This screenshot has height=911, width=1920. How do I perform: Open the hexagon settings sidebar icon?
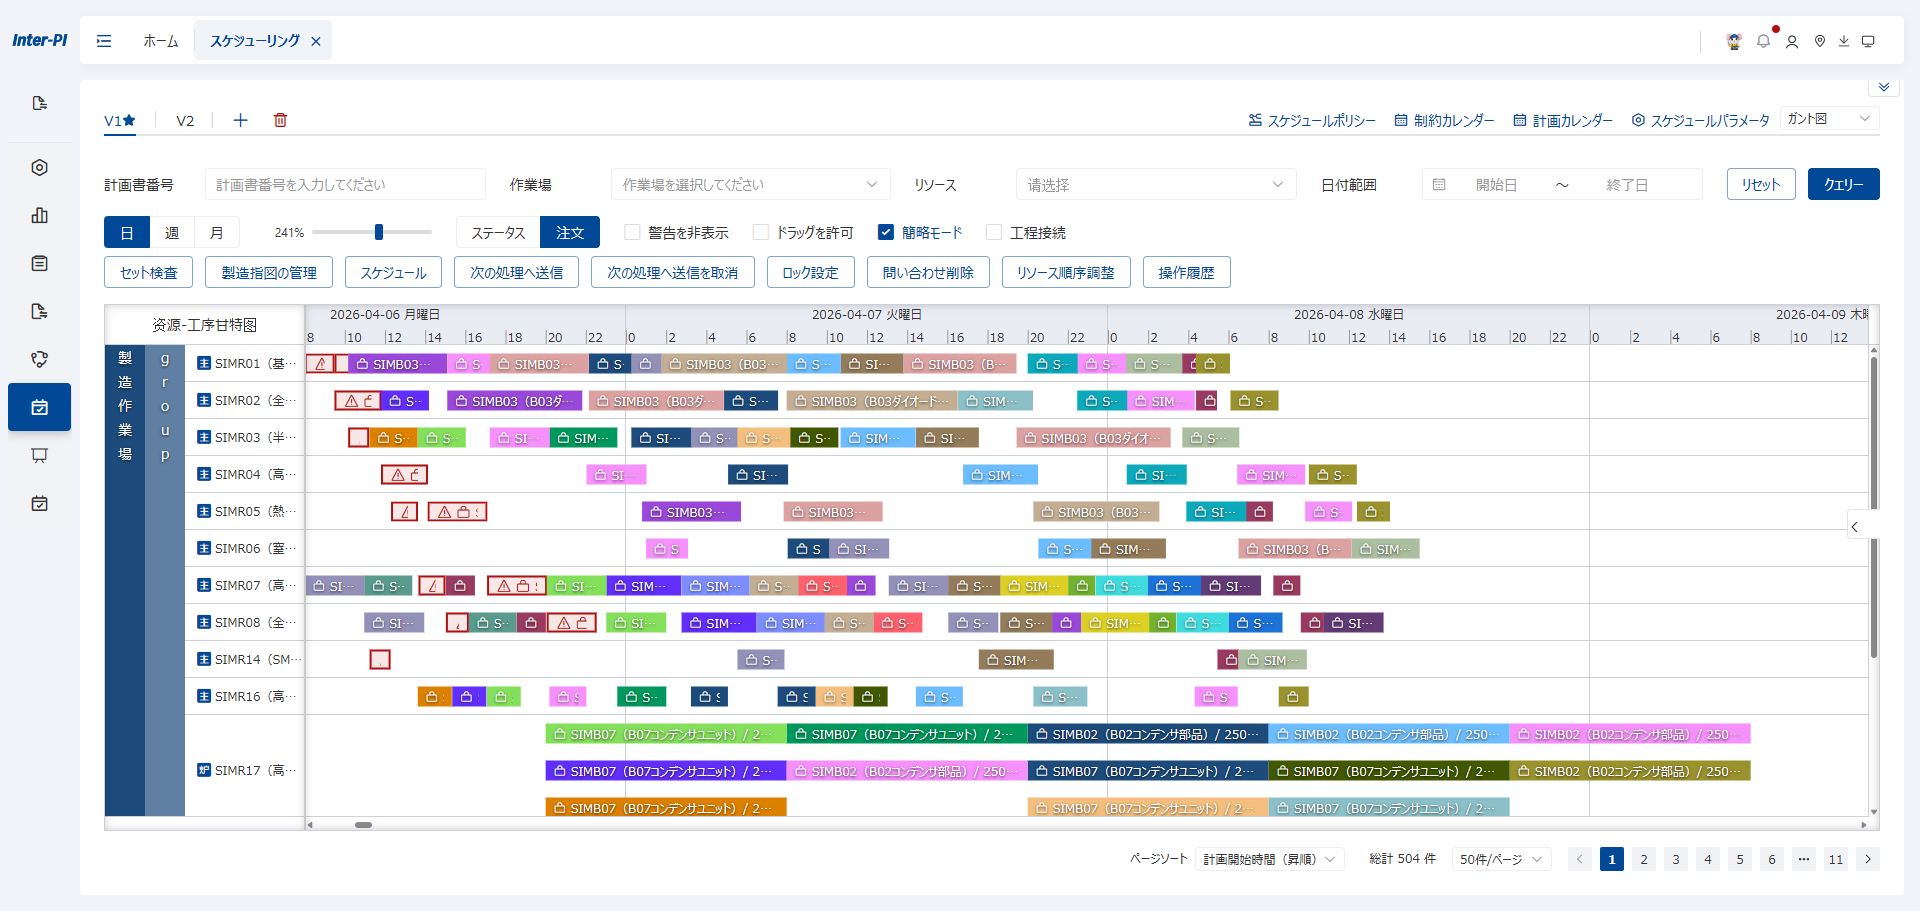coord(40,167)
